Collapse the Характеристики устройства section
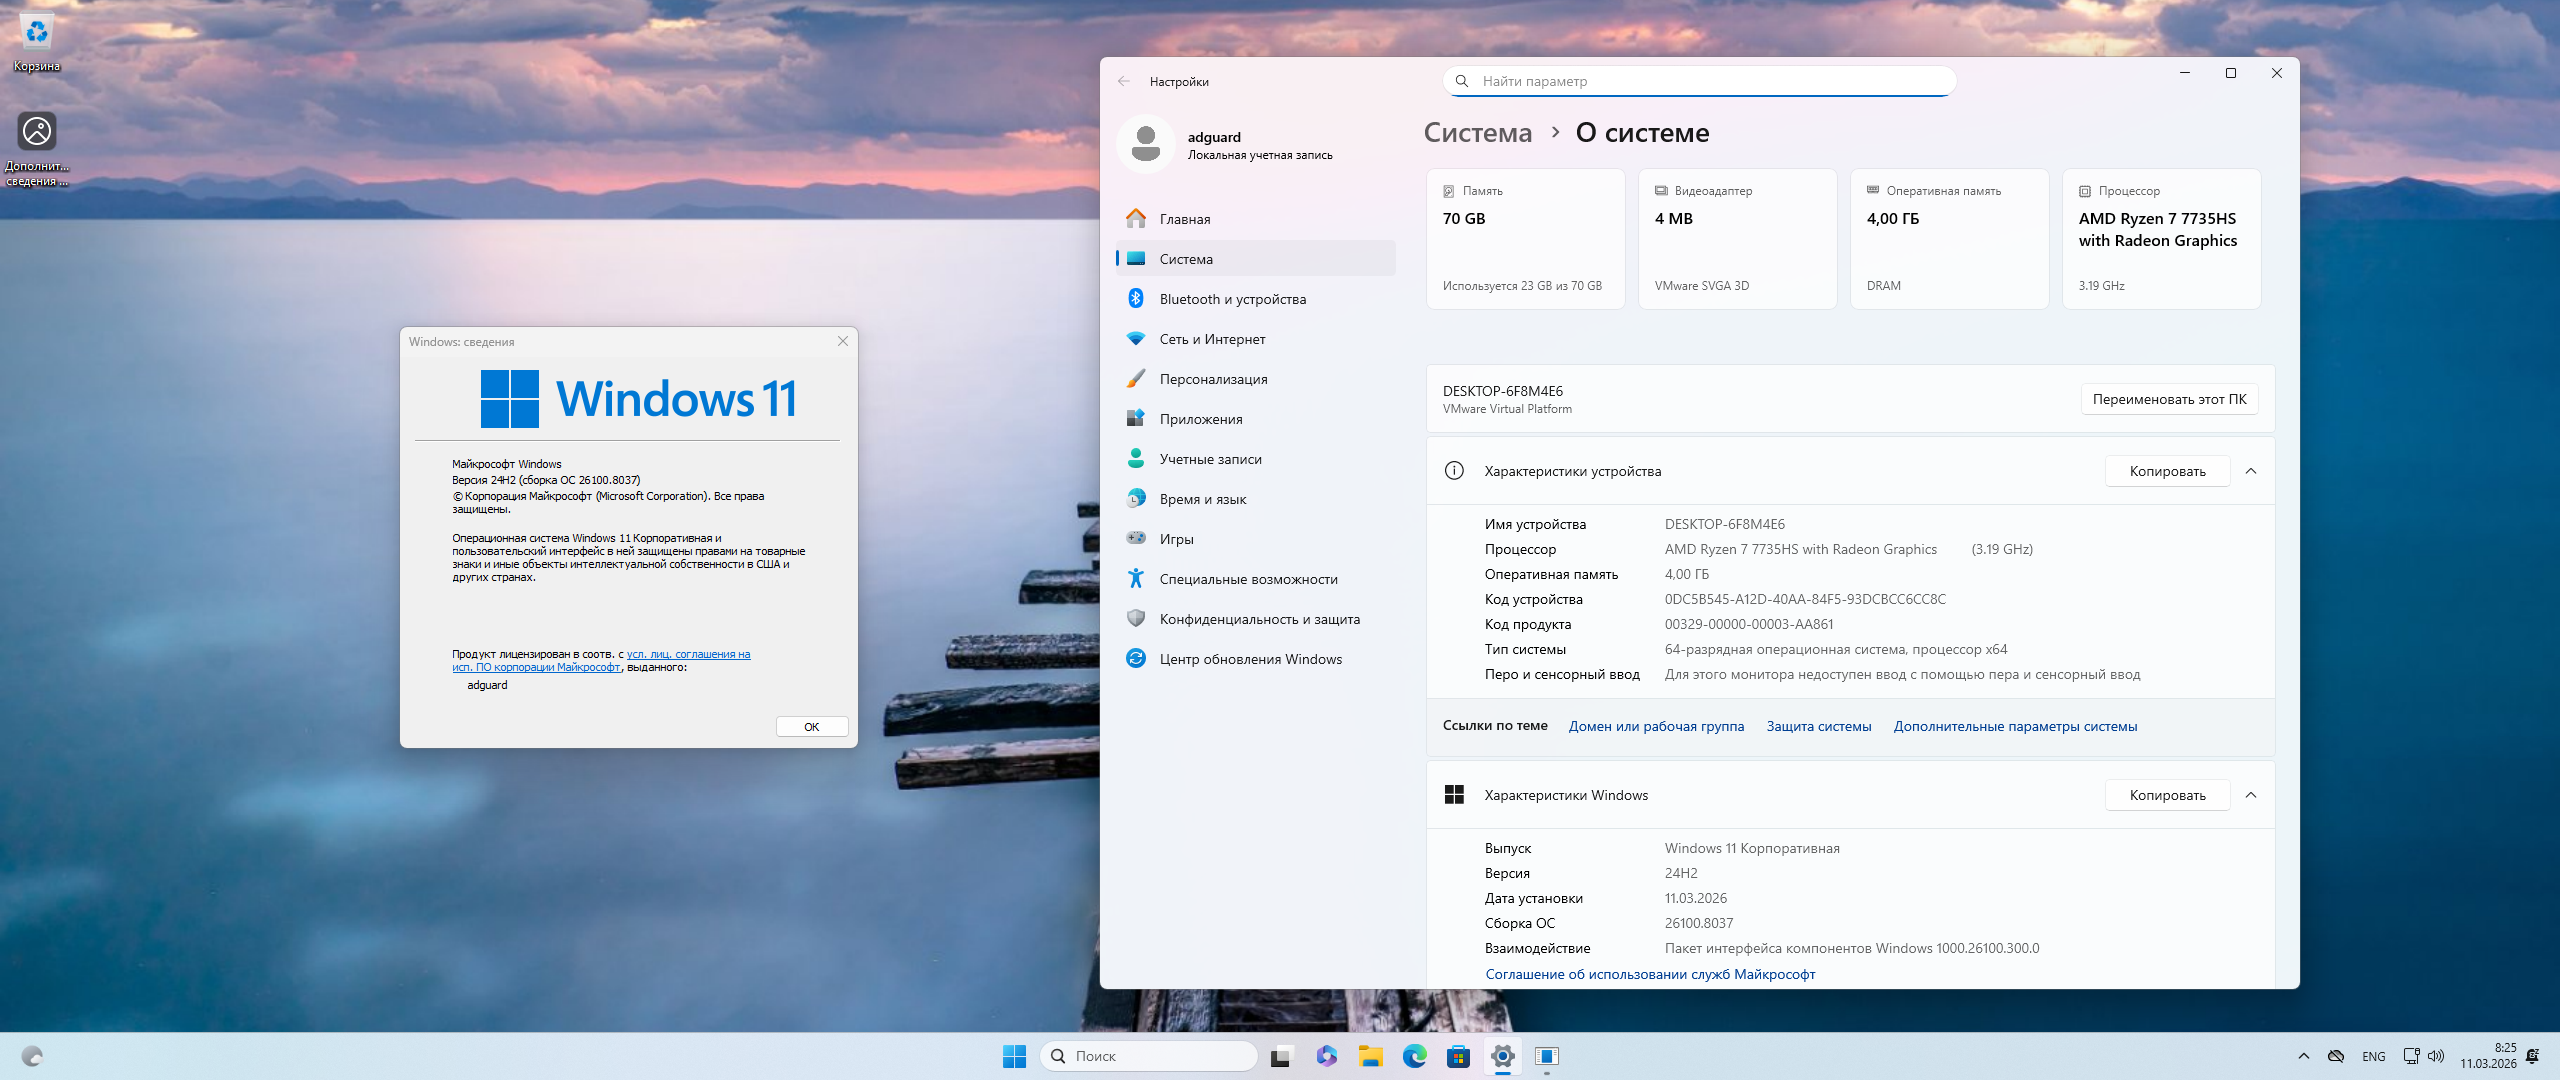 pyautogui.click(x=2251, y=471)
